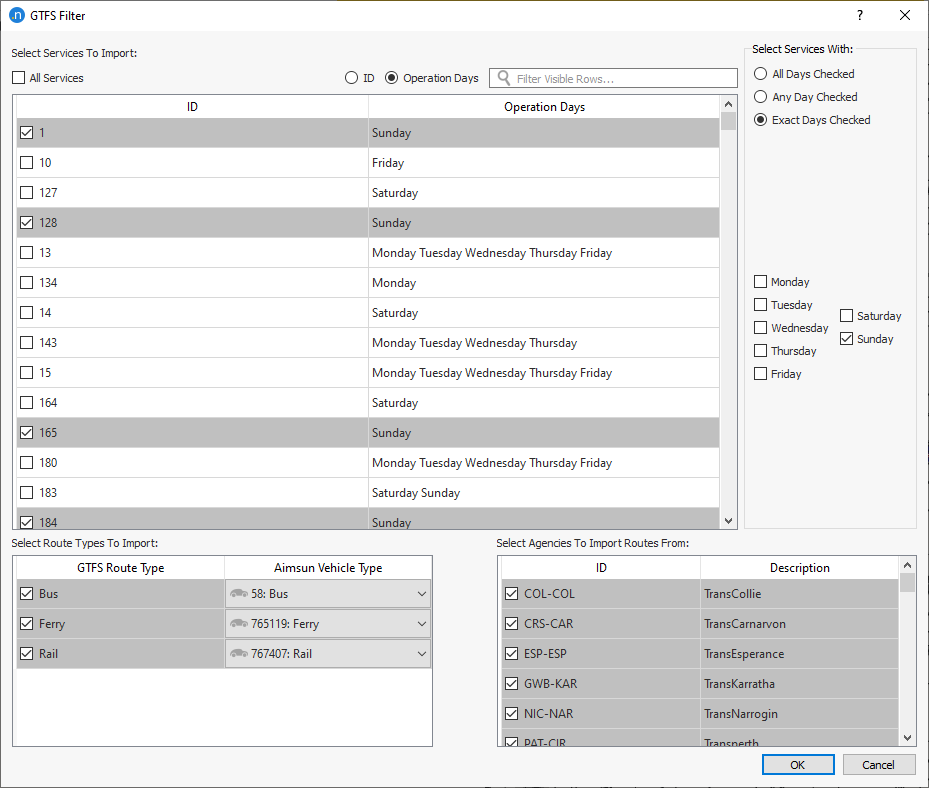Click the search magnifier icon in filter box
The width and height of the screenshot is (929, 788).
(x=503, y=78)
